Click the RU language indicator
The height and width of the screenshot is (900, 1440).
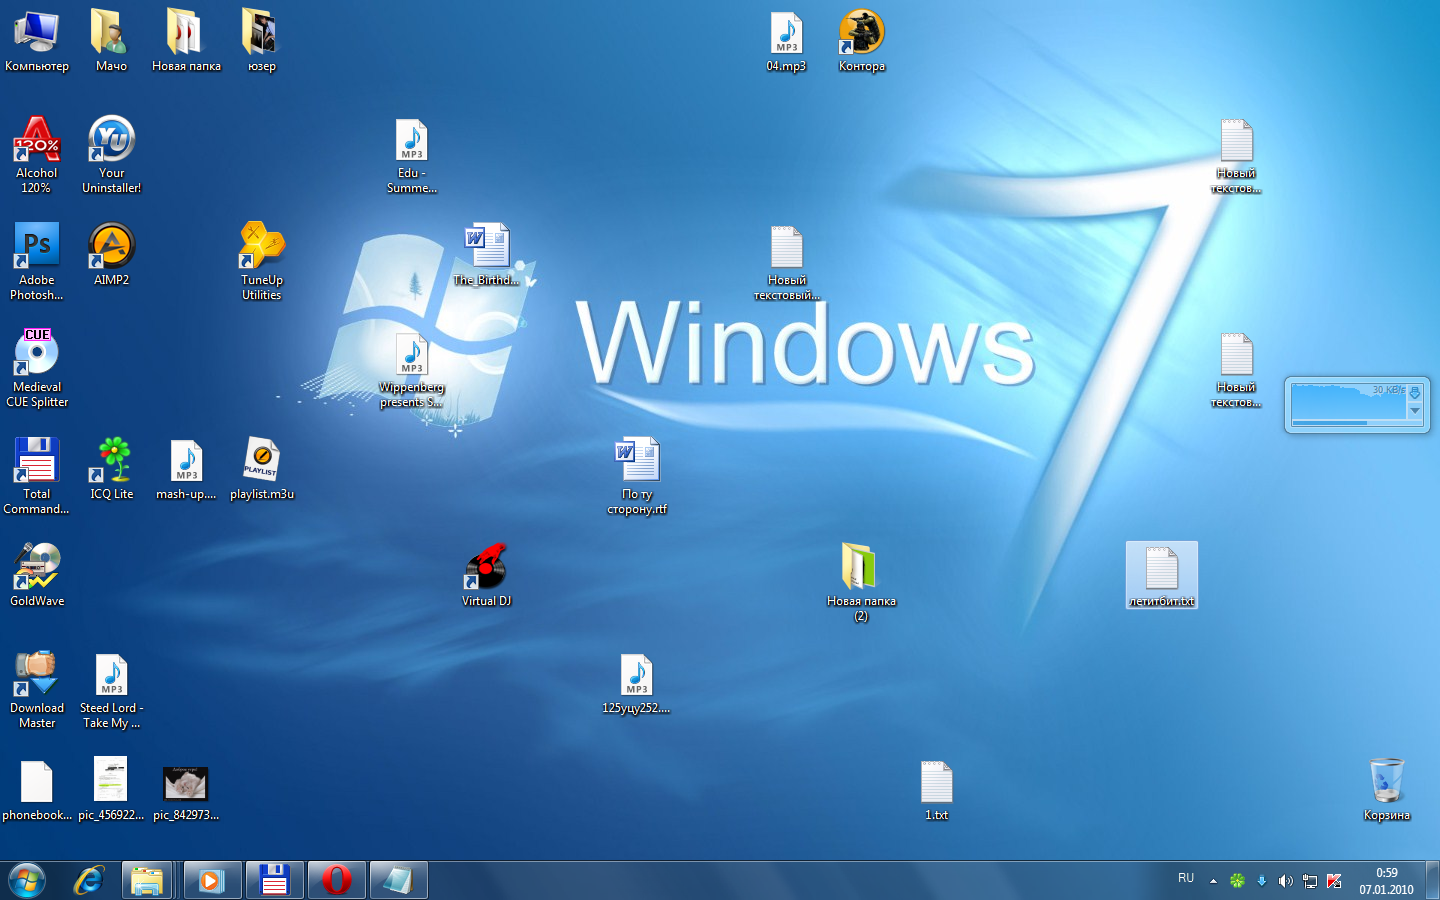[x=1186, y=878]
